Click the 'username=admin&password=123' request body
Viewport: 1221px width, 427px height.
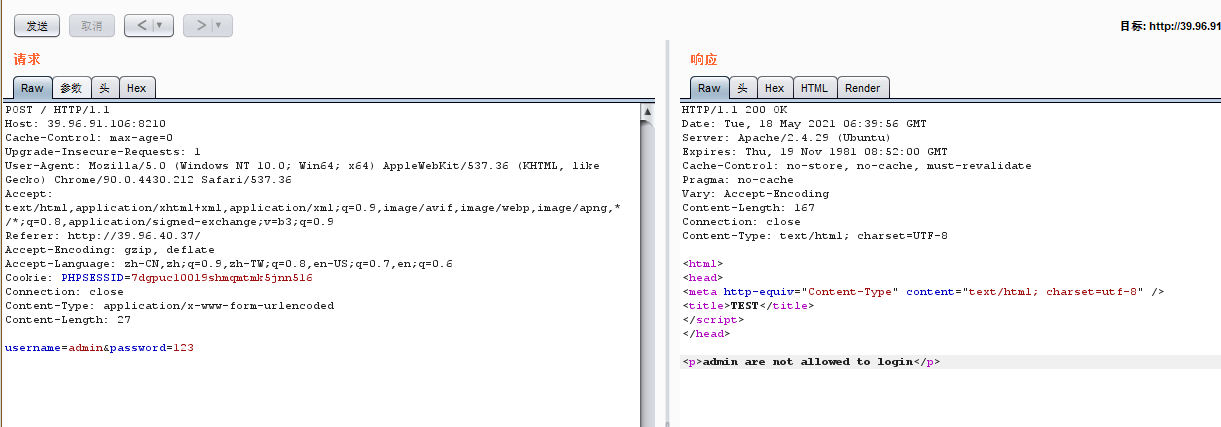point(99,348)
